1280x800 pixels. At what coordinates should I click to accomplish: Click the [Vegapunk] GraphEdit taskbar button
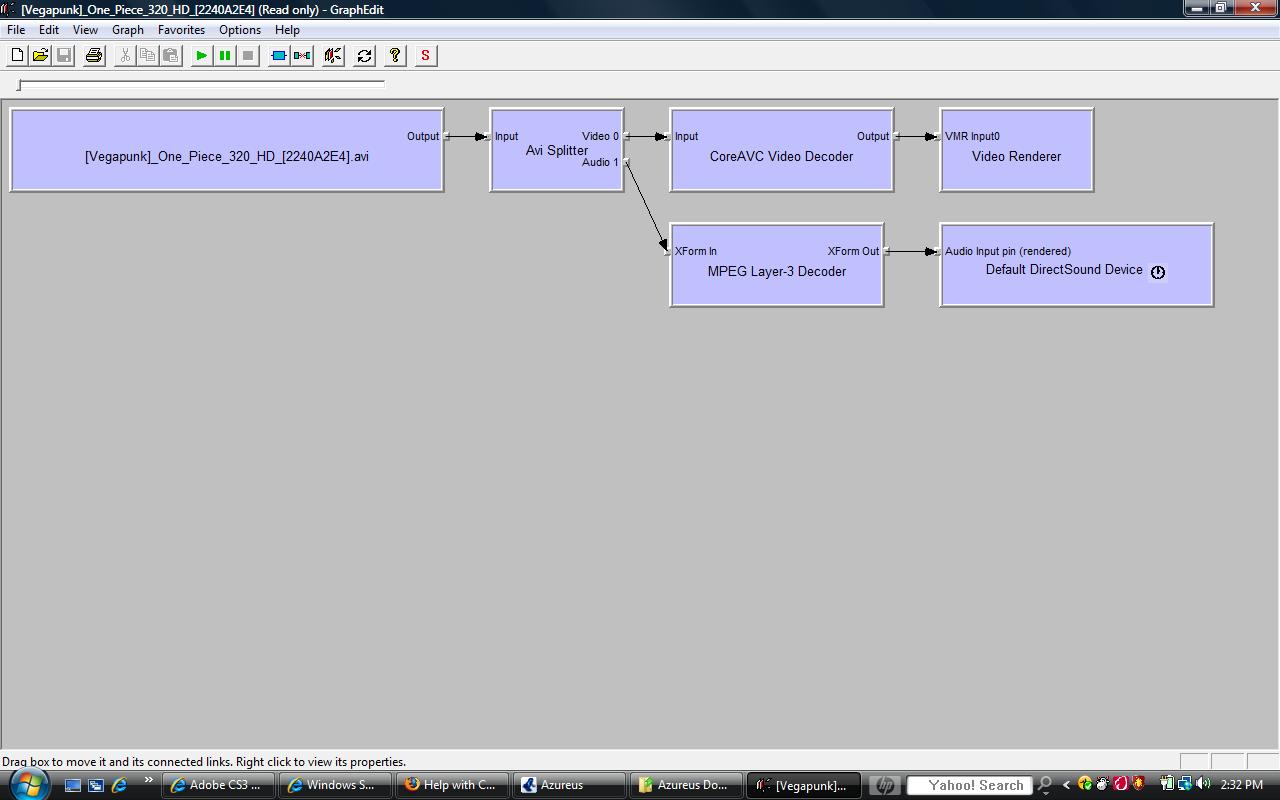pos(803,785)
